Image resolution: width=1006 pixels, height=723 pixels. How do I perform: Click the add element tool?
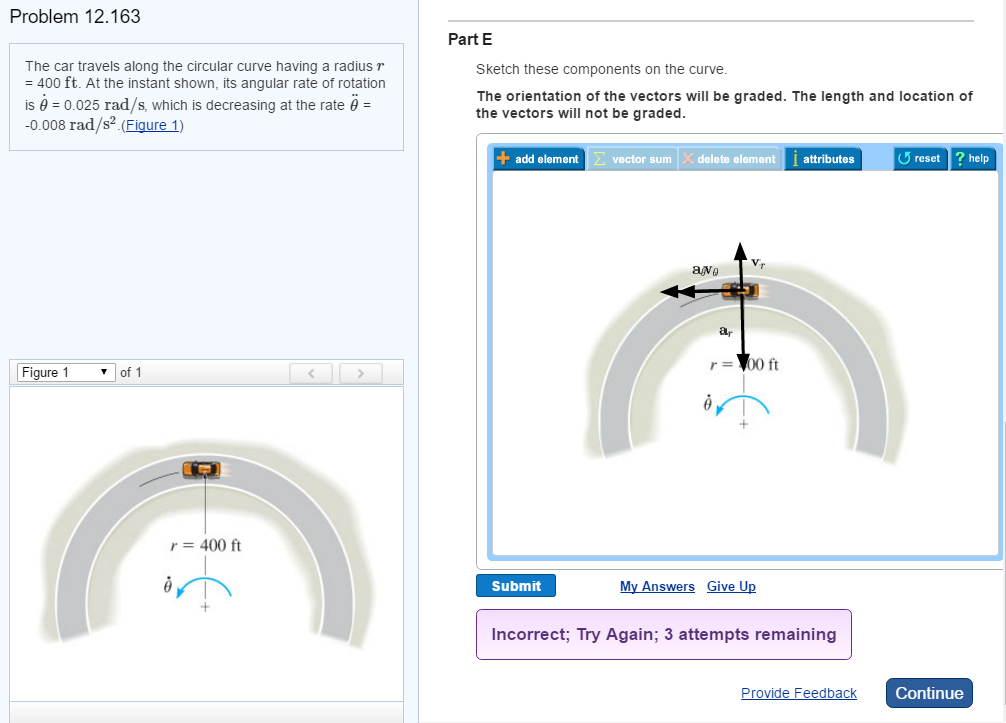pos(538,158)
